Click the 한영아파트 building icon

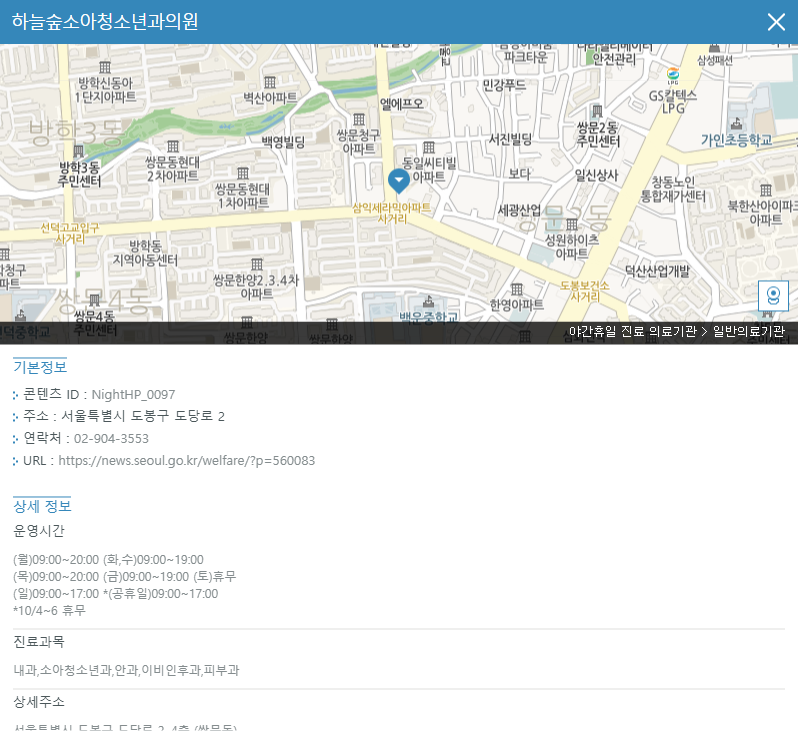click(517, 290)
